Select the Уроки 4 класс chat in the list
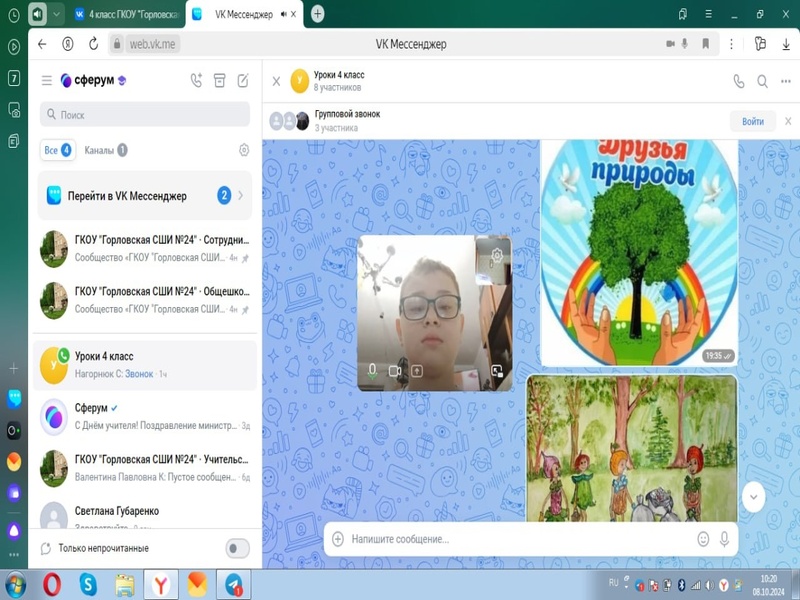Screen dimensions: 800x600 click(x=145, y=365)
